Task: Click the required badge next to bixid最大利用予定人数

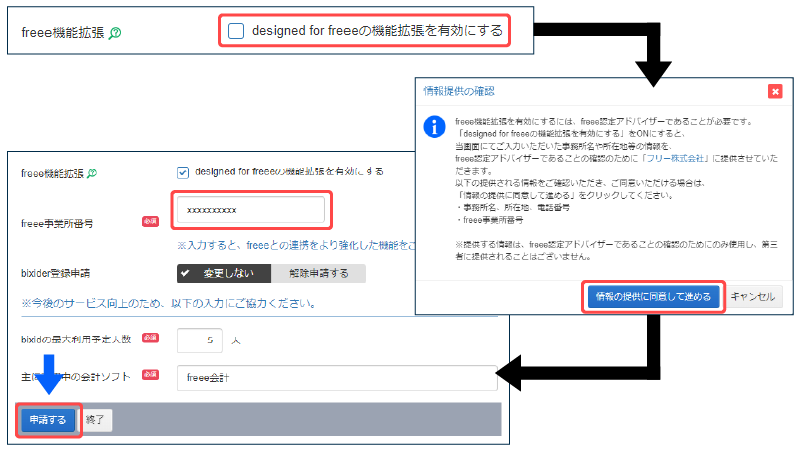Action: coord(150,338)
